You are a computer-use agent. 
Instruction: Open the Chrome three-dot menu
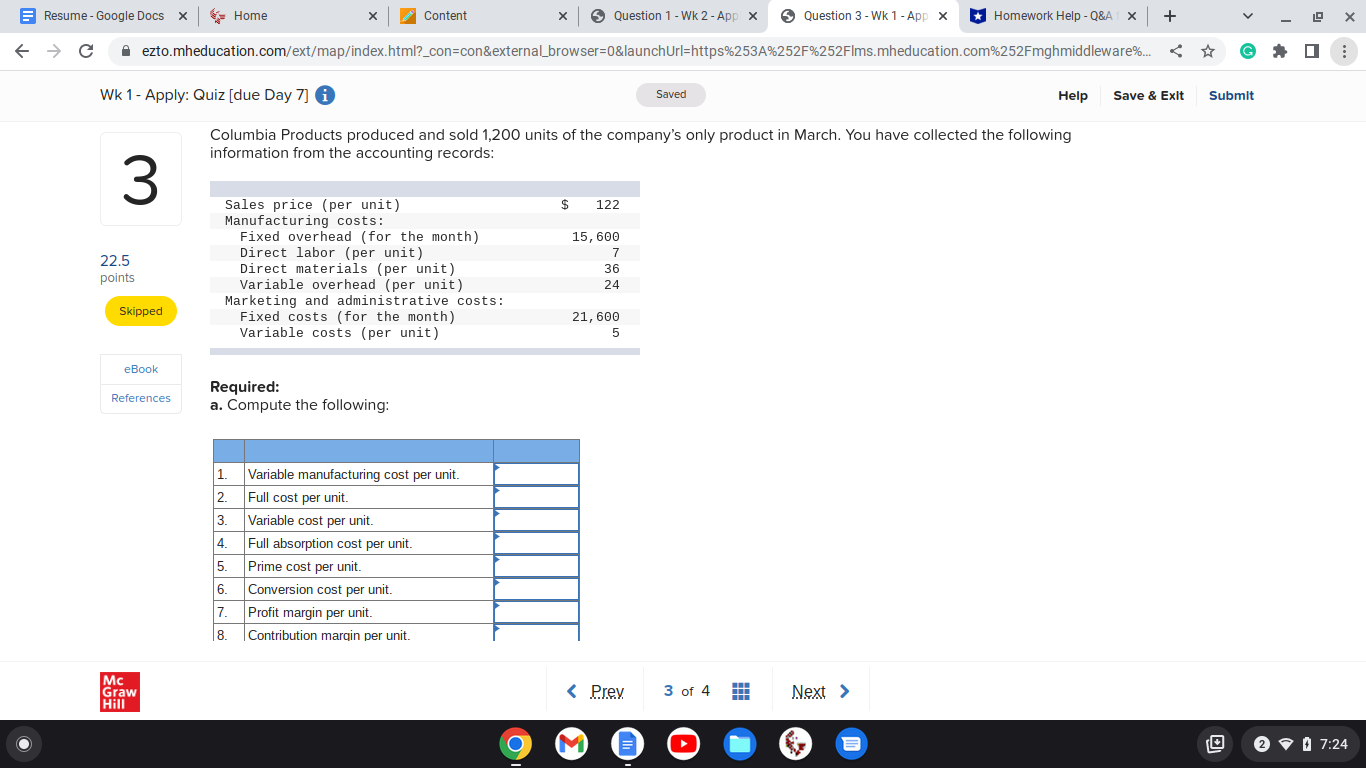(x=1342, y=51)
